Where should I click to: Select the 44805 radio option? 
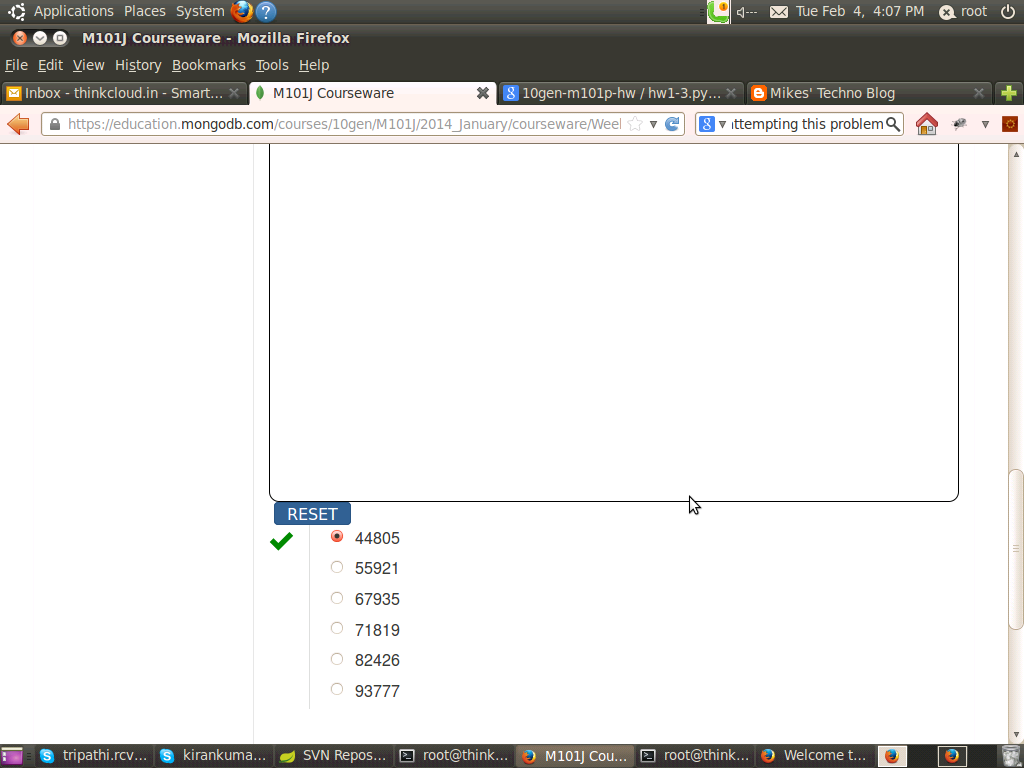(x=337, y=536)
